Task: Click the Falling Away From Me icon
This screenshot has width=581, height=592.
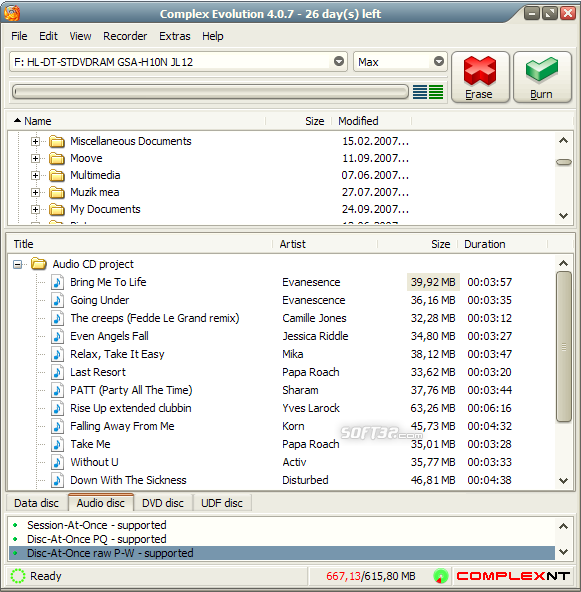Action: point(57,426)
